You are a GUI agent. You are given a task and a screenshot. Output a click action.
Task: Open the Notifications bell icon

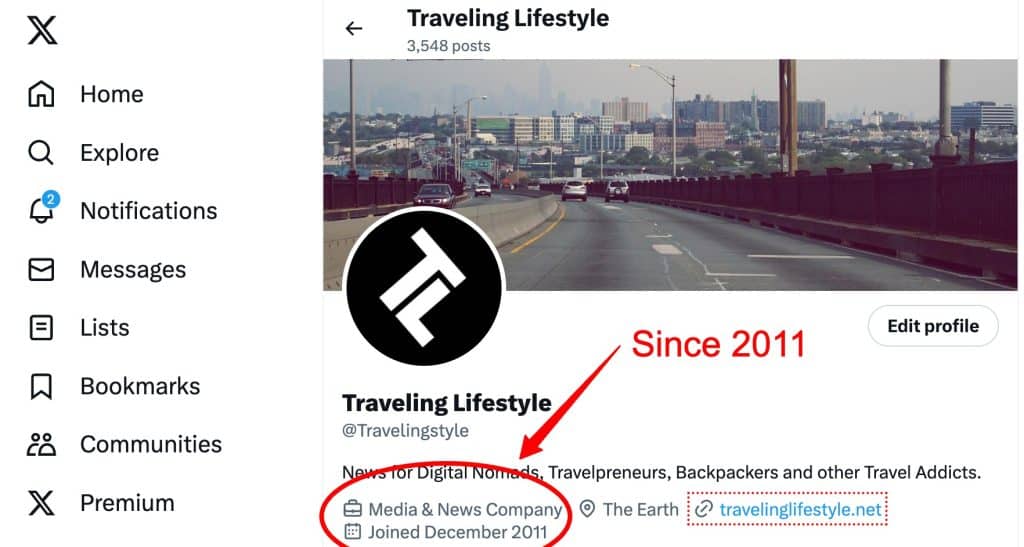tap(41, 211)
